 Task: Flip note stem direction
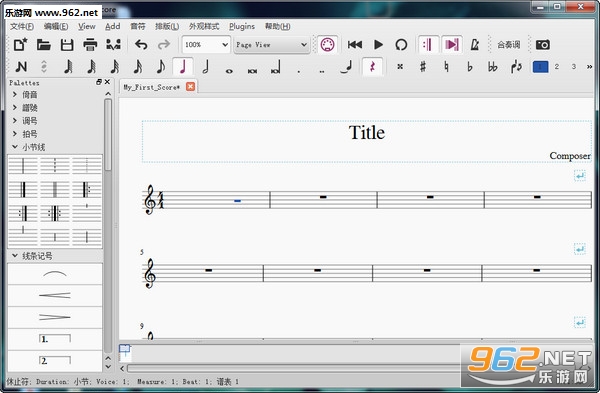click(x=516, y=67)
